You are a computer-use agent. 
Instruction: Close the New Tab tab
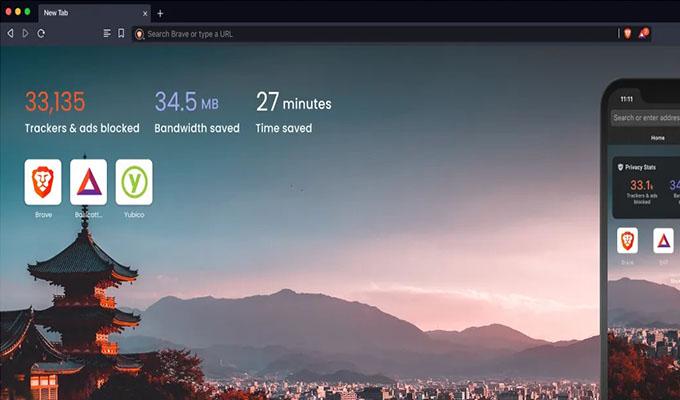[x=145, y=13]
